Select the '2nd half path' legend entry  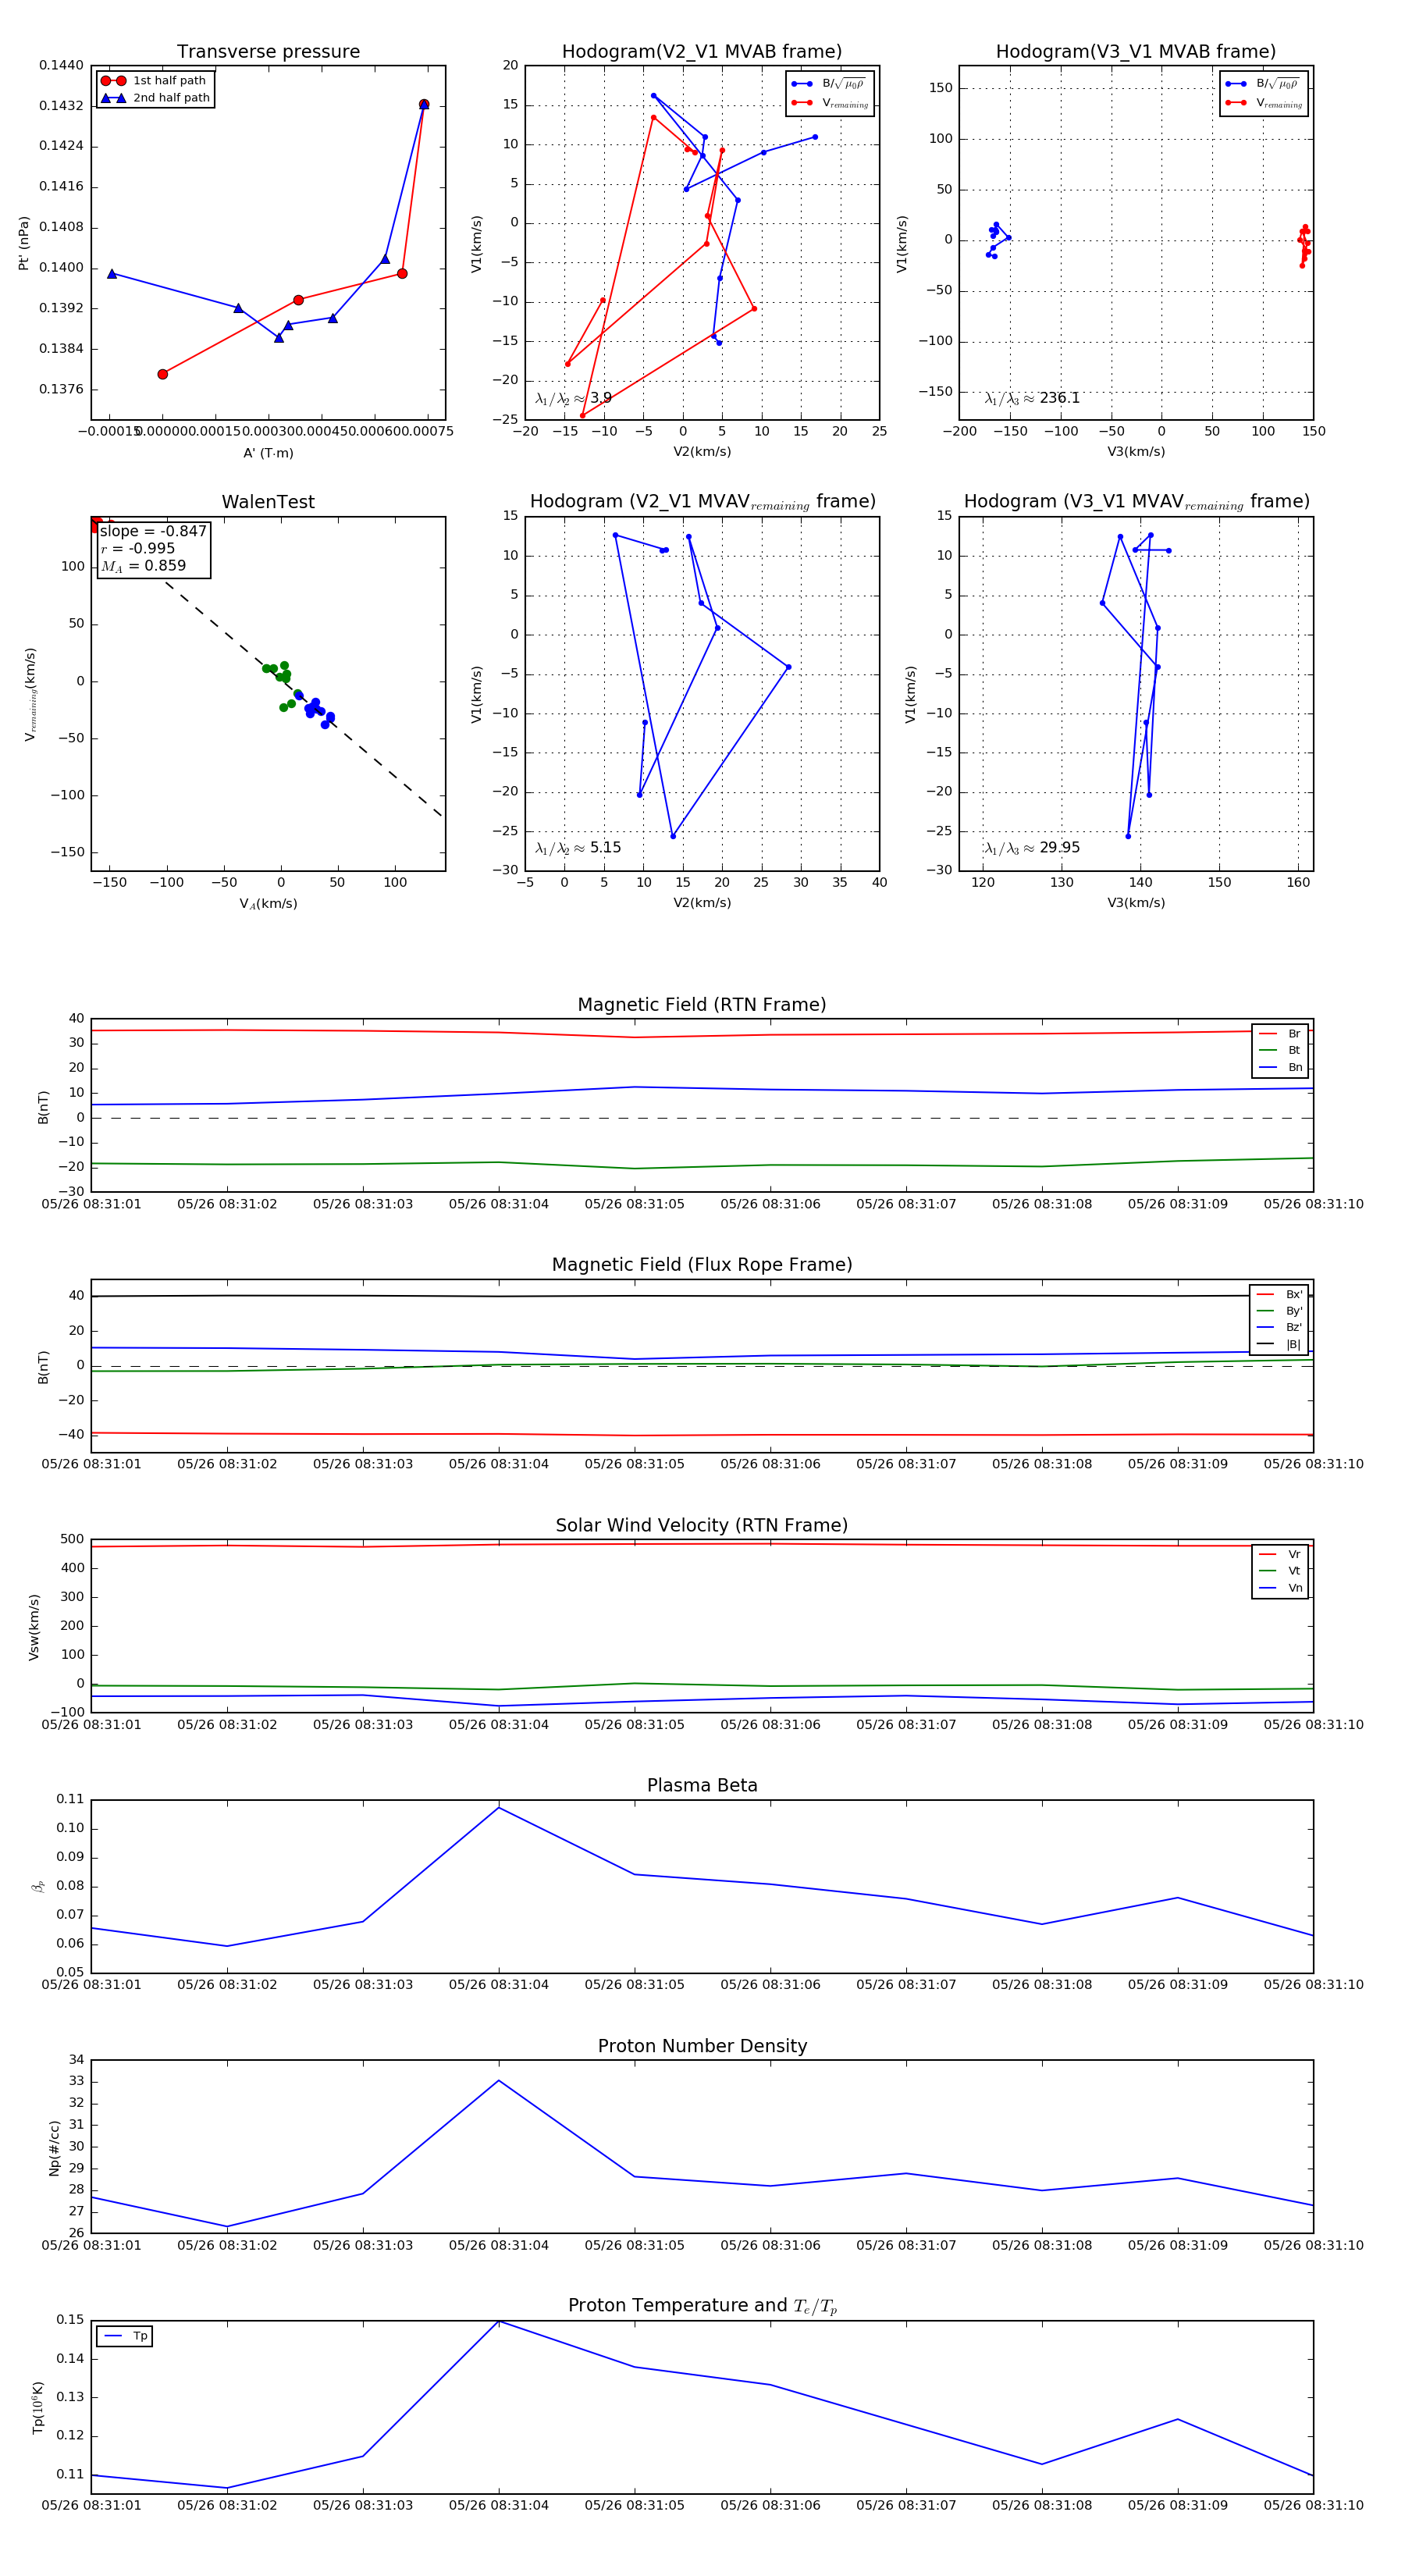coord(155,98)
